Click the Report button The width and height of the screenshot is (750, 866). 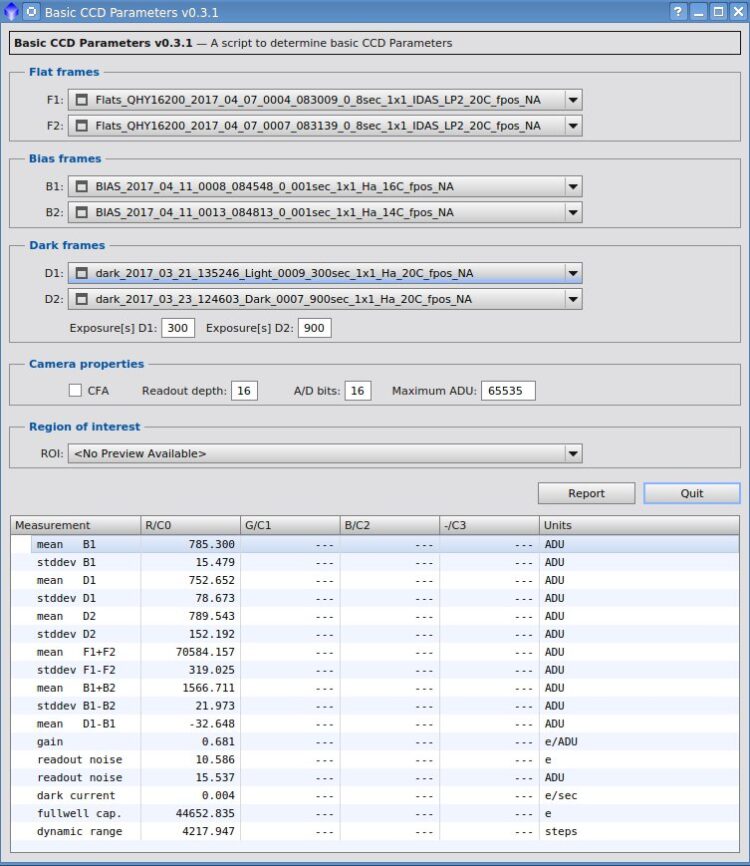587,493
